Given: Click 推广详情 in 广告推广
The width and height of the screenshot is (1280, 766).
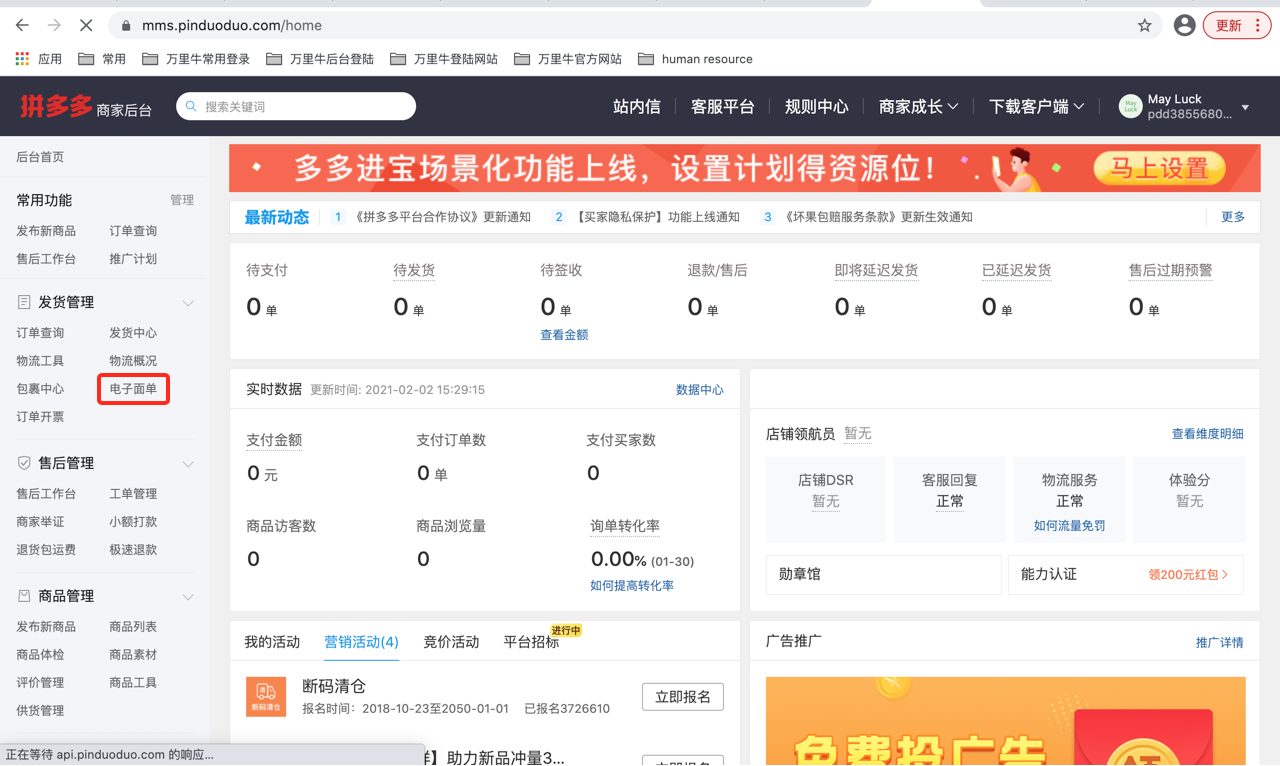Looking at the screenshot, I should [x=1220, y=643].
